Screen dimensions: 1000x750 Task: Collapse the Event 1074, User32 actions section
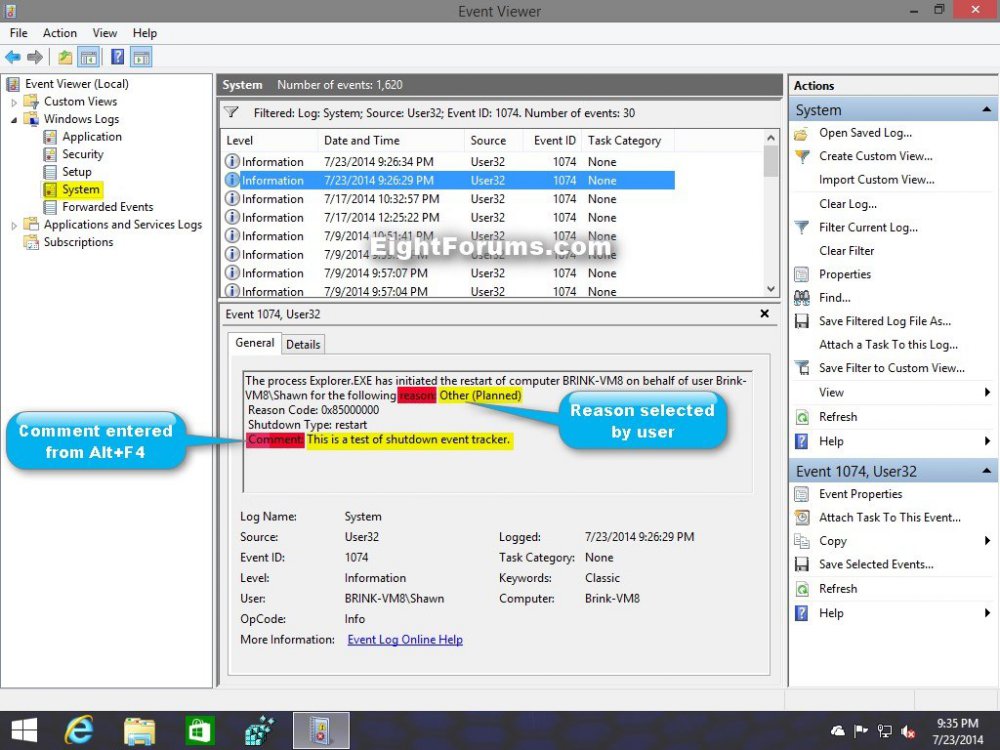click(x=987, y=471)
